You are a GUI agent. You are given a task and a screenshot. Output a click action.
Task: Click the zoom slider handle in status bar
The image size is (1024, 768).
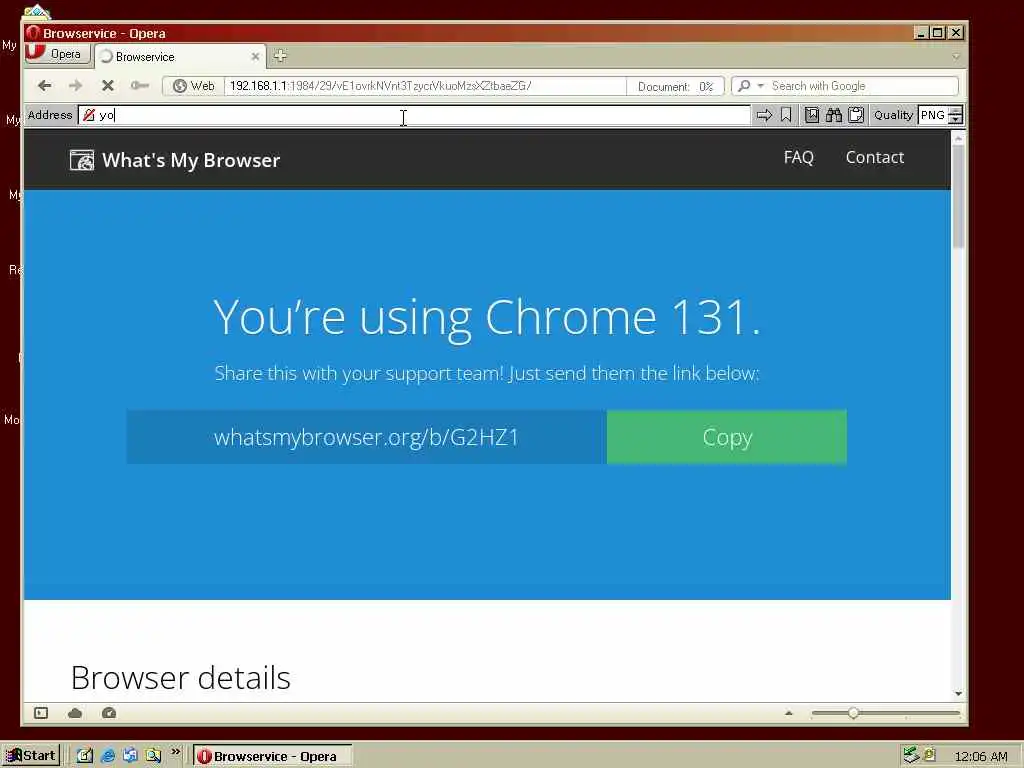coord(853,713)
